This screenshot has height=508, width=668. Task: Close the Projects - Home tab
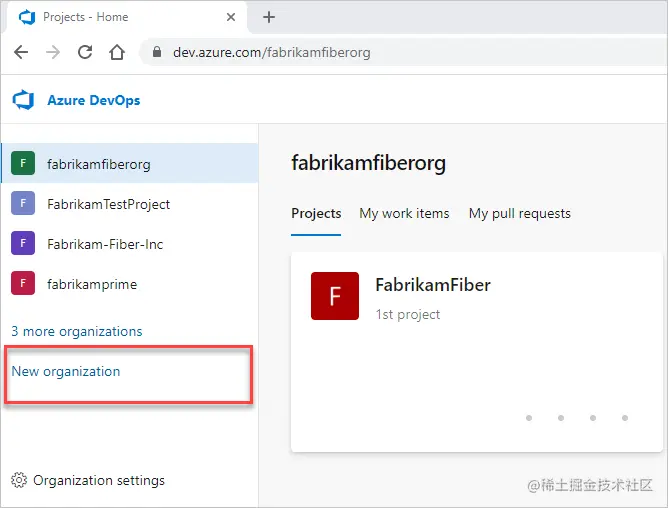pos(231,17)
